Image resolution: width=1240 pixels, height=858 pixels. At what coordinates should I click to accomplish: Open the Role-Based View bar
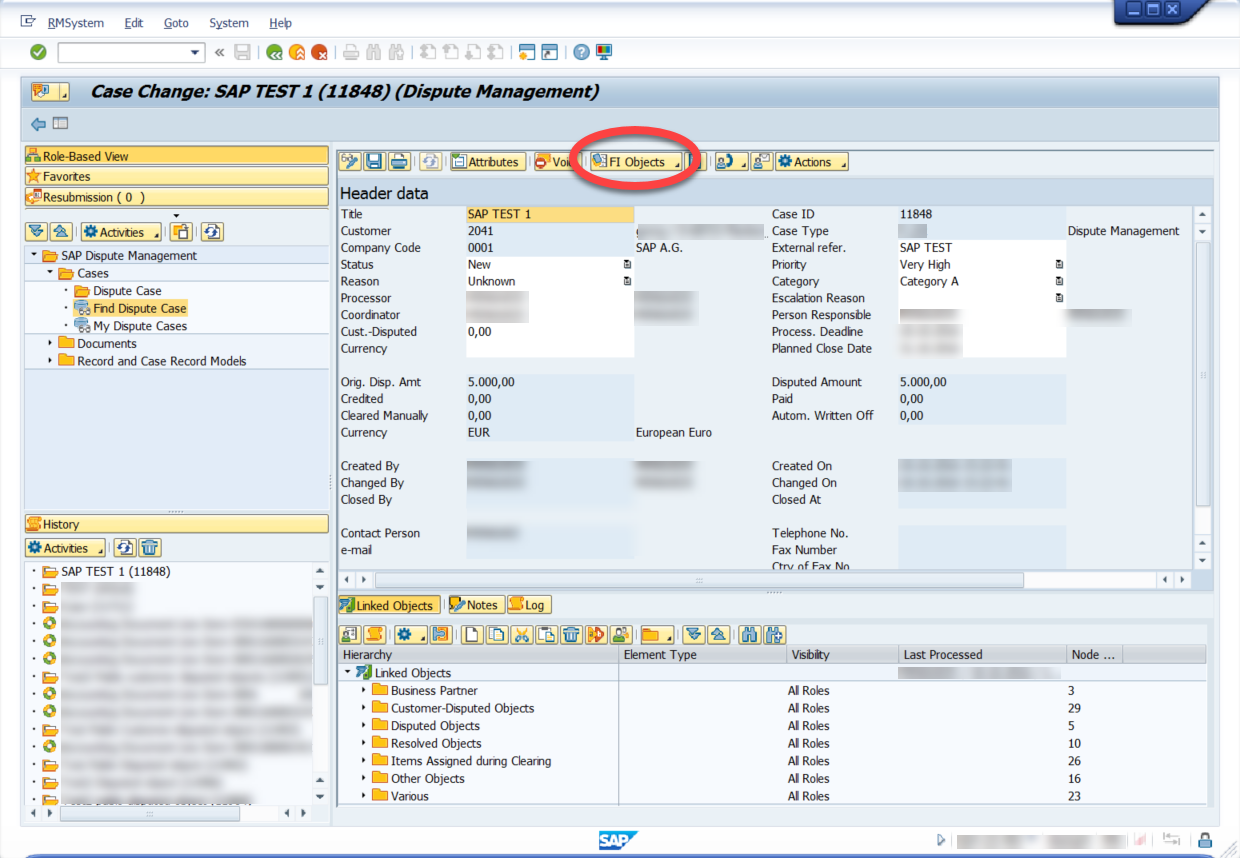click(x=176, y=156)
